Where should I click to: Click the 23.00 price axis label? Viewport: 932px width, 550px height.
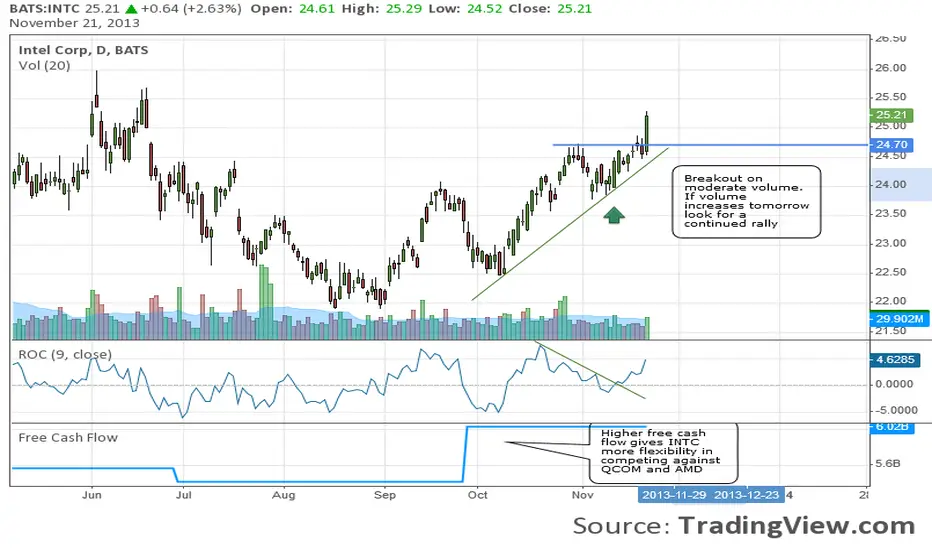[890, 243]
